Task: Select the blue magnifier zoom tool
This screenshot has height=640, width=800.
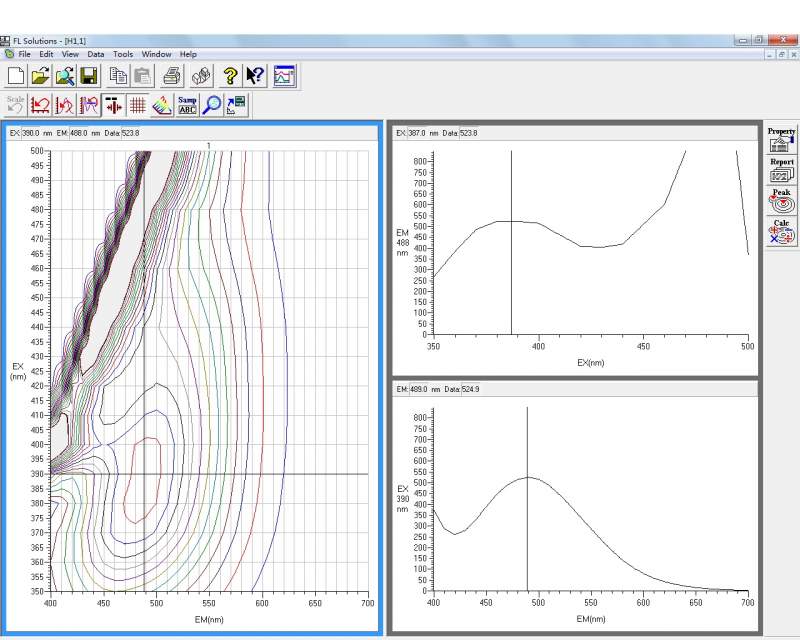Action: [x=212, y=105]
